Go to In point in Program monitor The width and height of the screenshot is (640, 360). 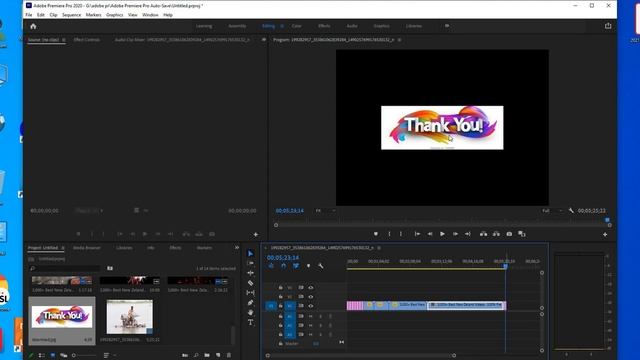(x=417, y=234)
